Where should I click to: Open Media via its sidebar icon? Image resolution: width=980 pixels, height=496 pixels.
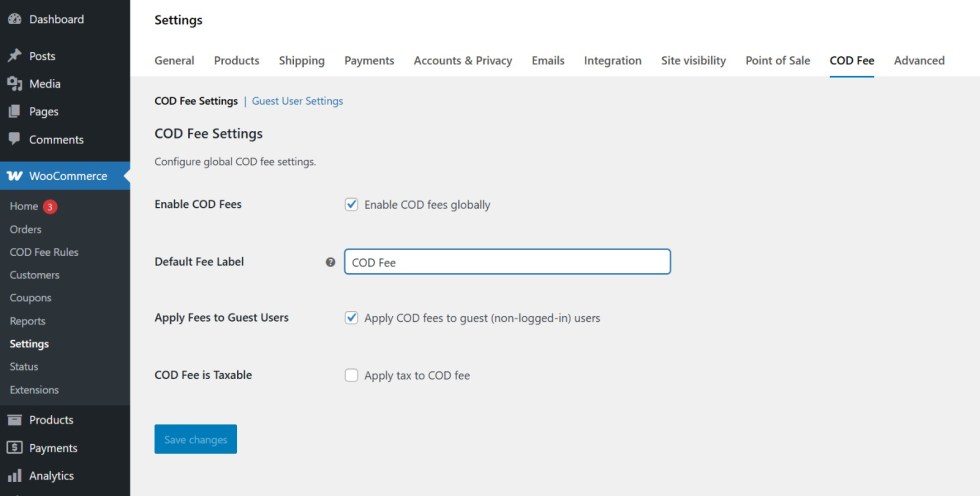tap(15, 84)
